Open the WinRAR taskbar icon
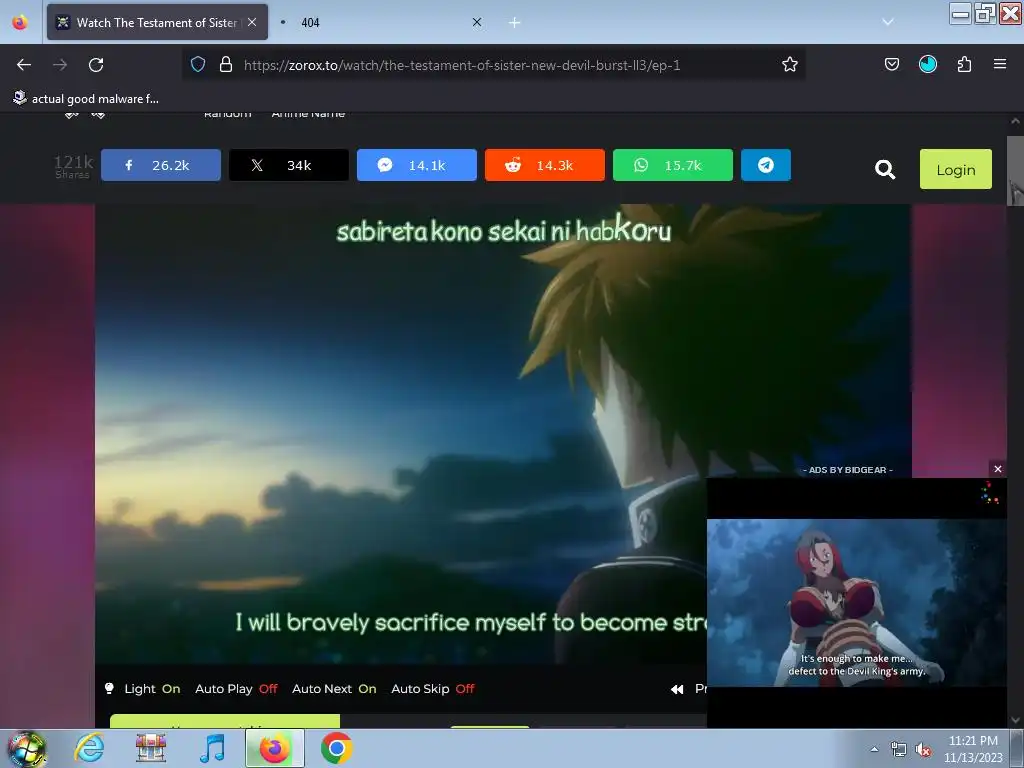Image resolution: width=1024 pixels, height=768 pixels. coord(151,748)
